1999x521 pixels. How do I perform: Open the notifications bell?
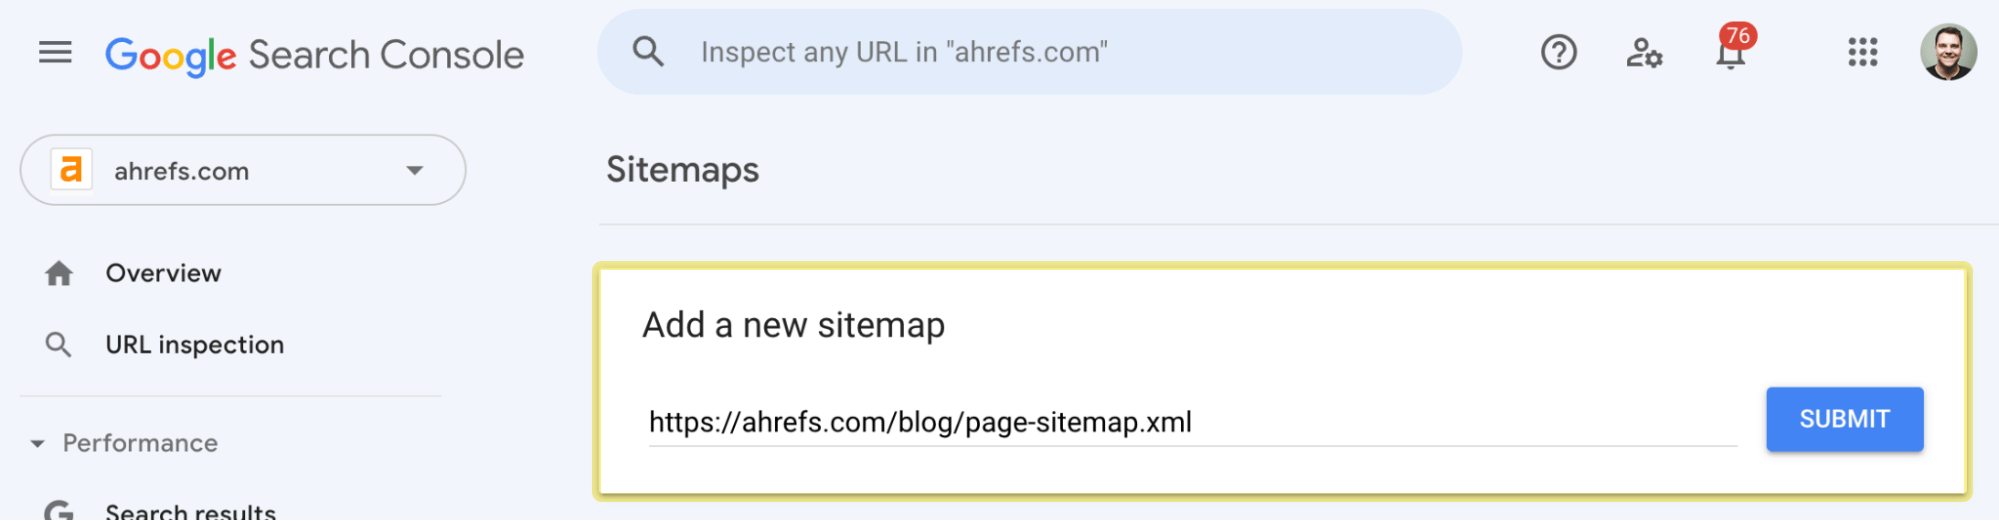(1731, 52)
